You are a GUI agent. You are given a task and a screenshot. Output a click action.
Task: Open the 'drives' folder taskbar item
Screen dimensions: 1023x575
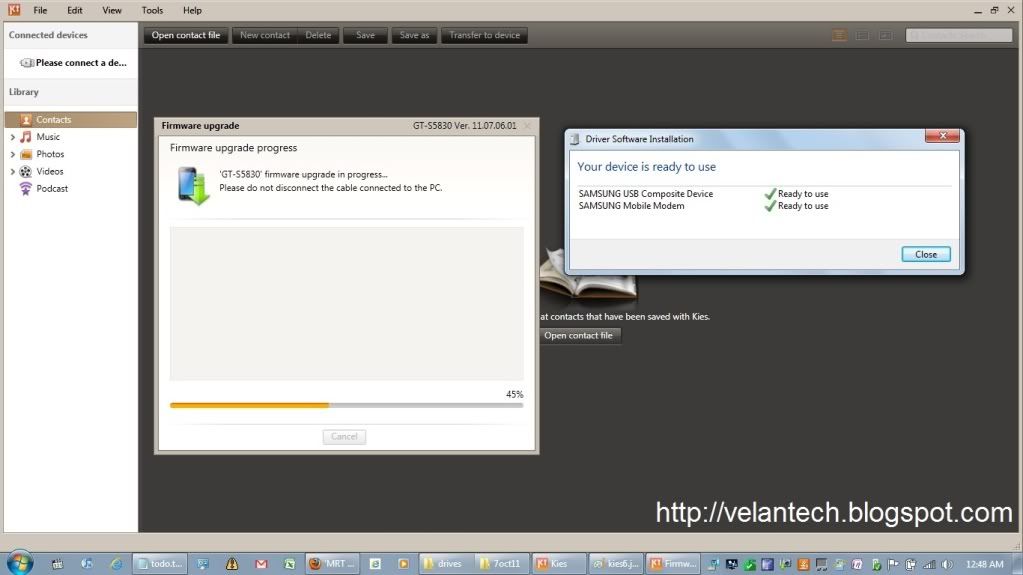coord(446,564)
